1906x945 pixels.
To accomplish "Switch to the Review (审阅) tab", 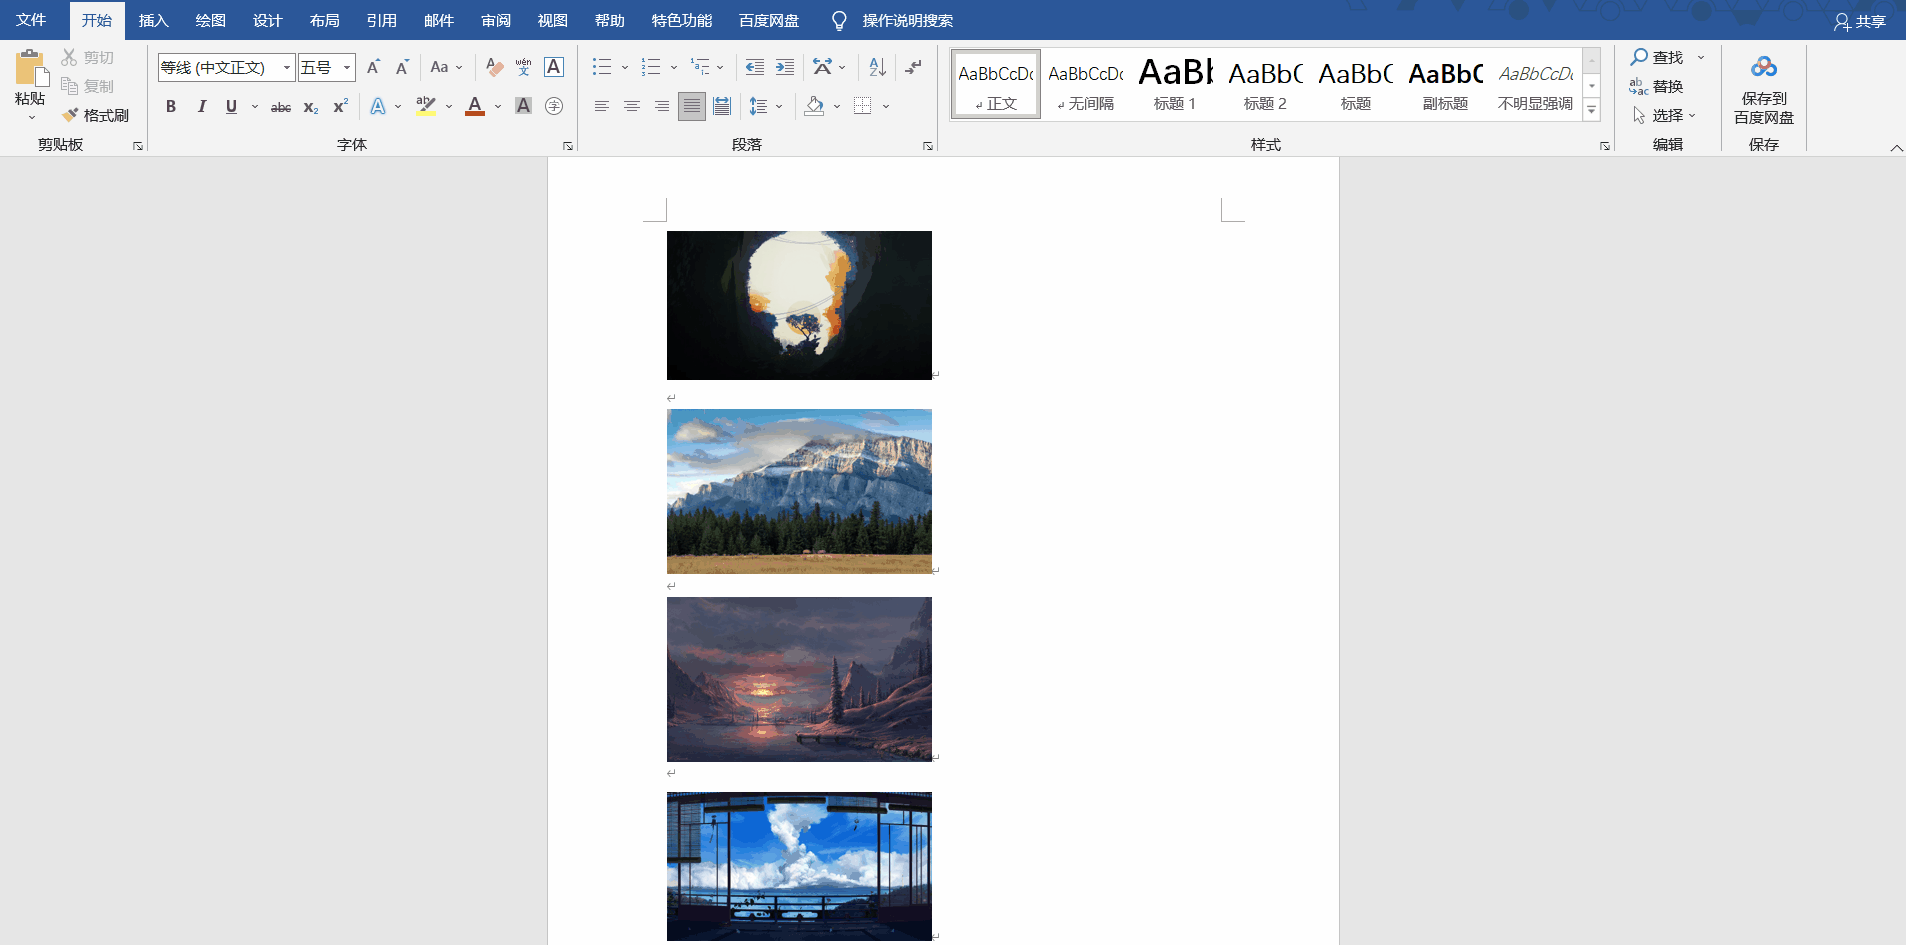I will (495, 20).
